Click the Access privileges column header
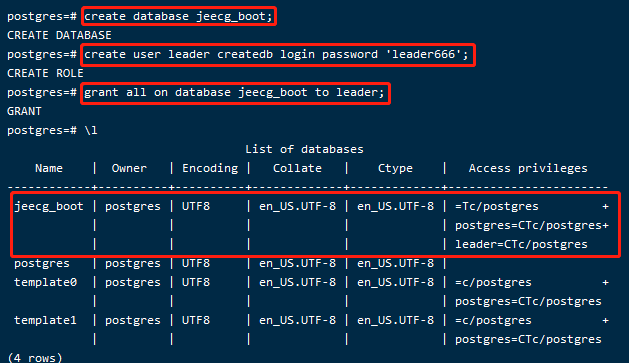 point(528,168)
